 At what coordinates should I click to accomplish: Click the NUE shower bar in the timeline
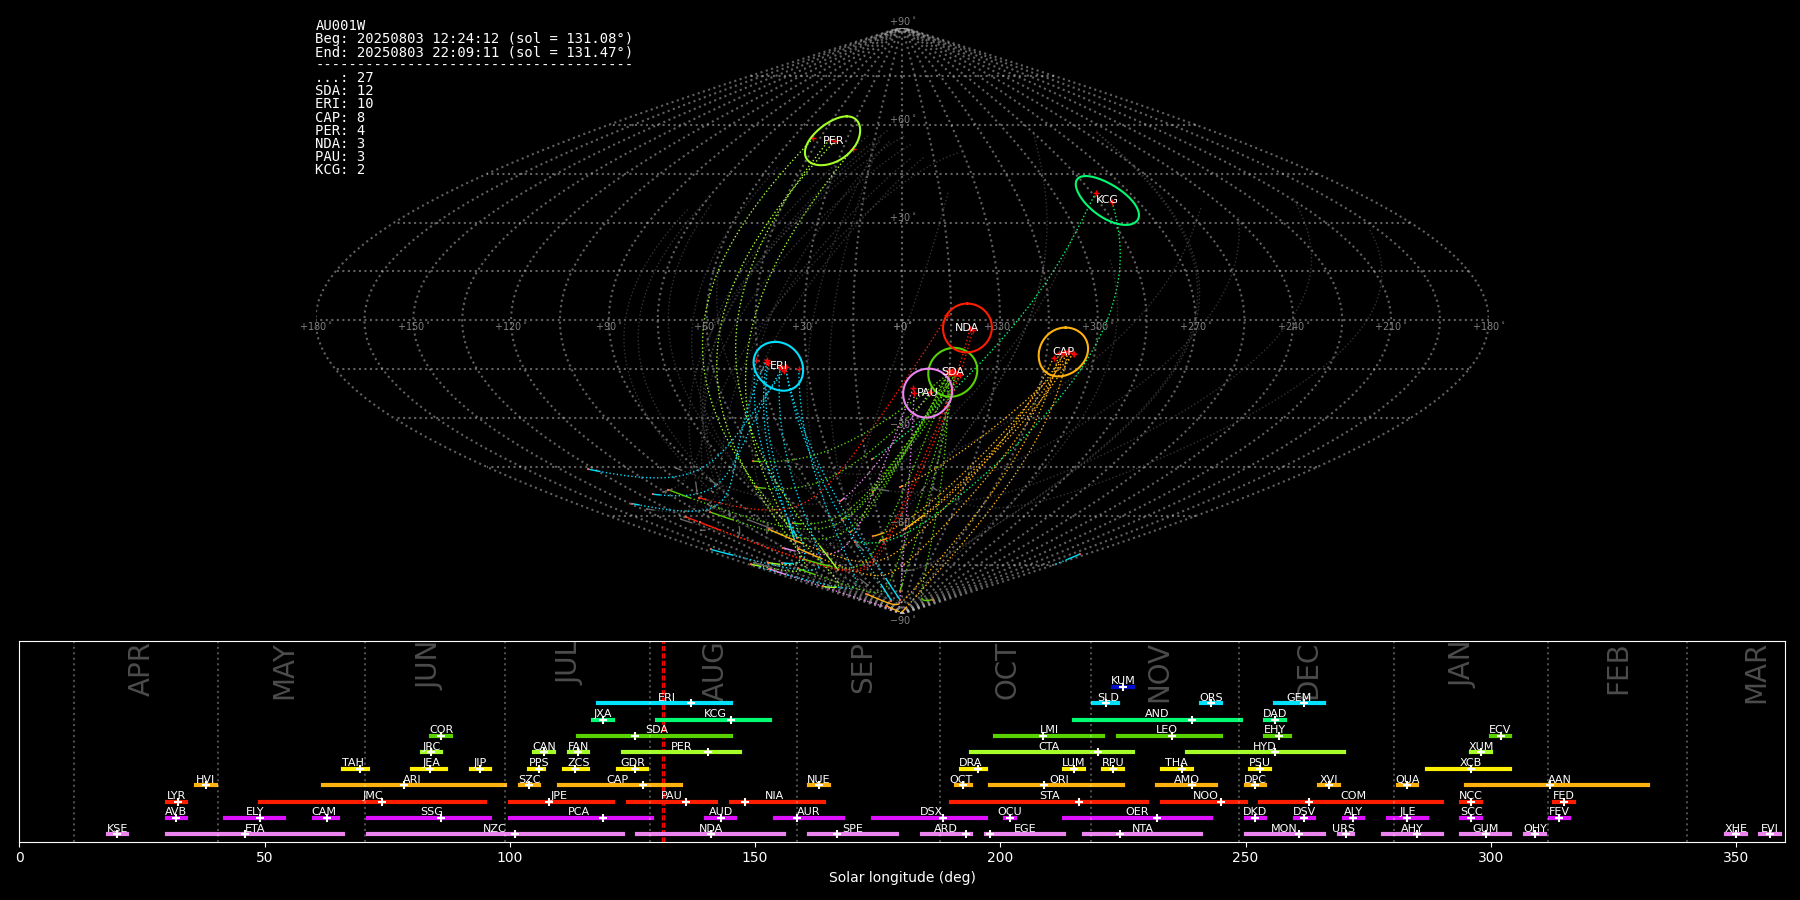(819, 785)
